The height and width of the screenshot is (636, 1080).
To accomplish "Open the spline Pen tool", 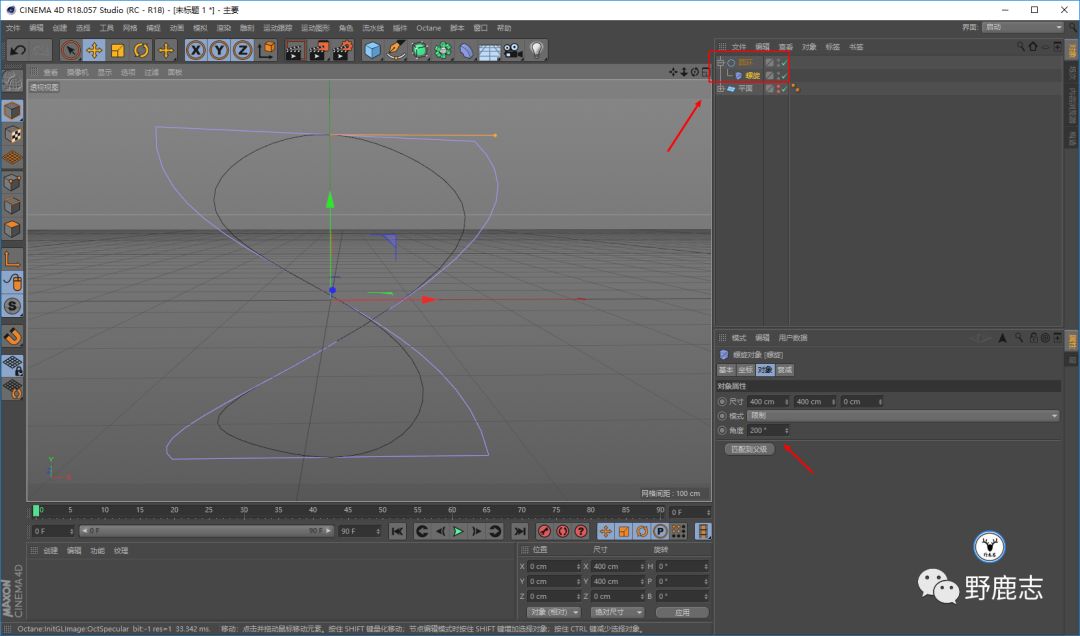I will (x=396, y=50).
